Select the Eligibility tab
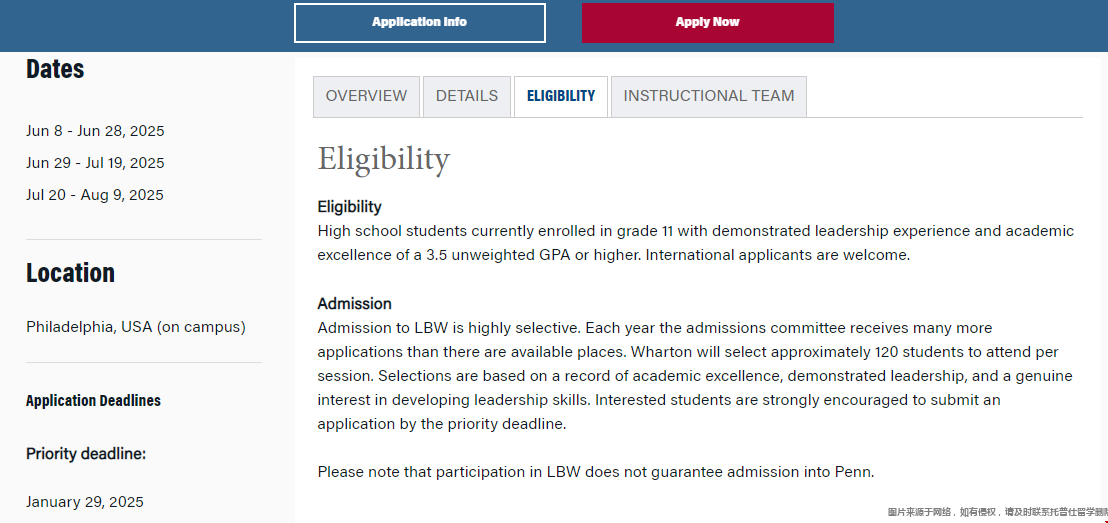This screenshot has height=523, width=1108. tap(561, 96)
